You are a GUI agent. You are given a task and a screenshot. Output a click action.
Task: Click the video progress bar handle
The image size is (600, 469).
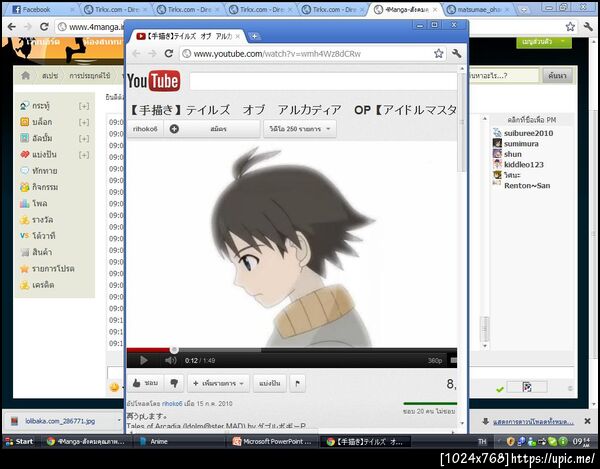click(x=174, y=350)
